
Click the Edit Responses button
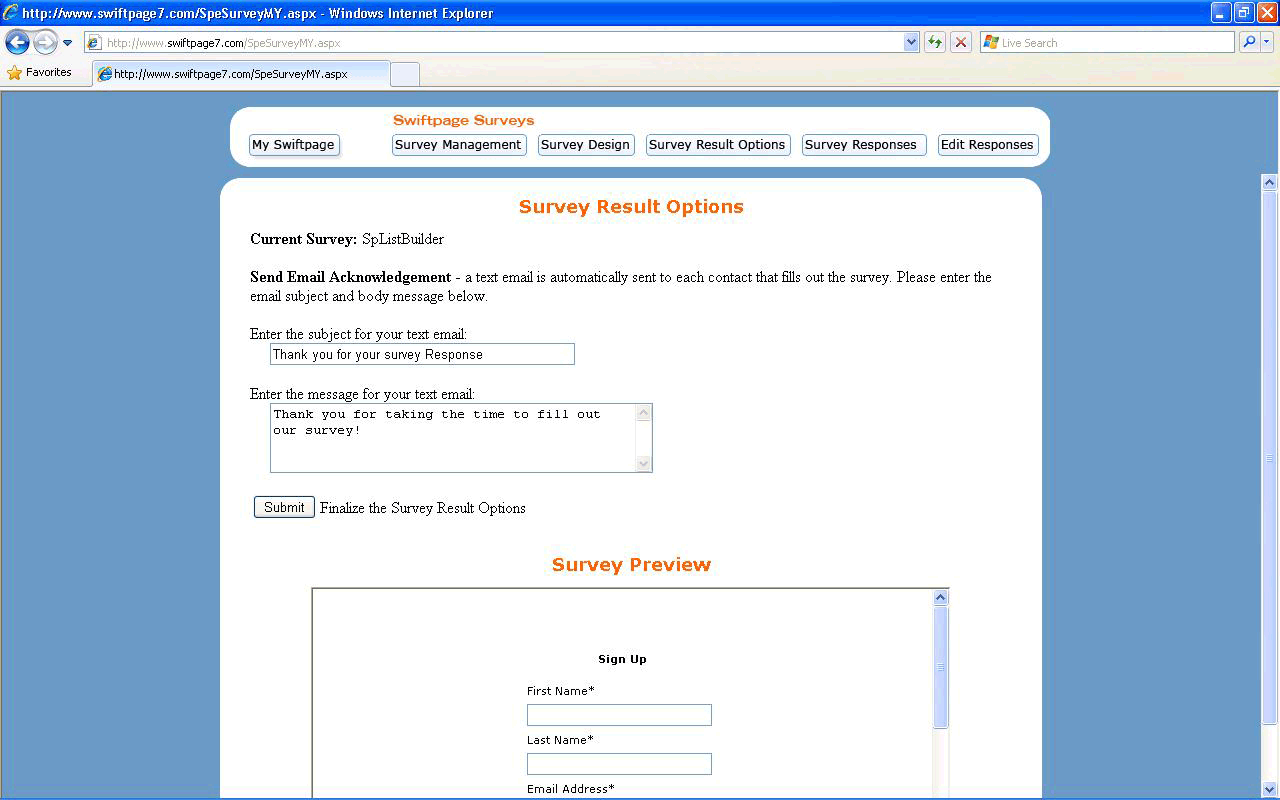(987, 145)
